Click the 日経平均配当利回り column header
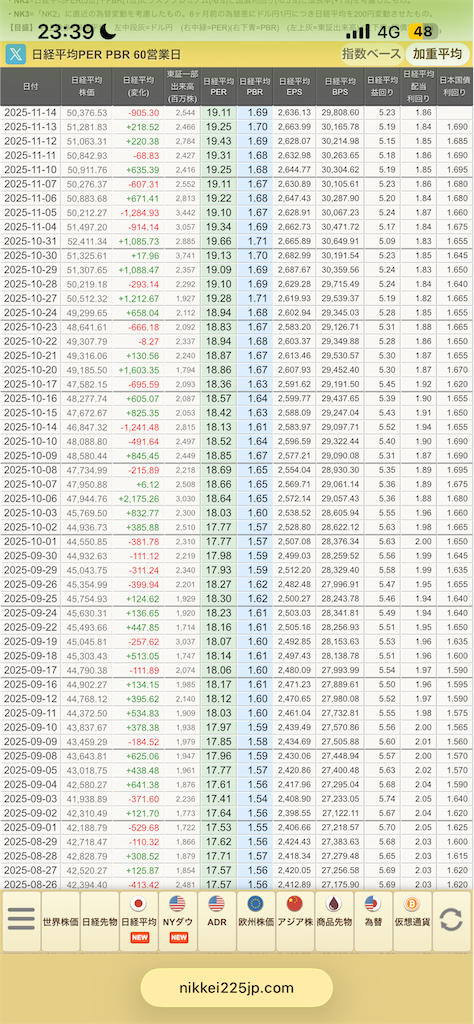The image size is (474, 1024). (x=419, y=86)
